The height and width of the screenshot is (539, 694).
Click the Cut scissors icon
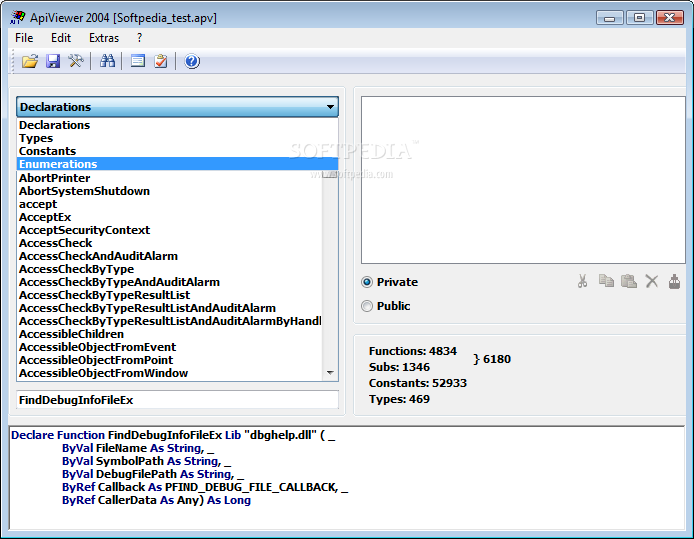tap(582, 281)
